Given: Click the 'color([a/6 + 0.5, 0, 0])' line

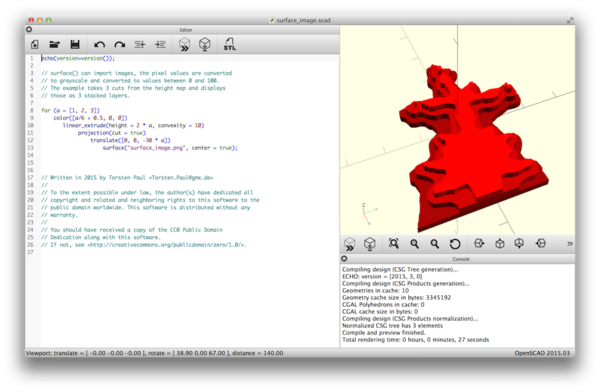Looking at the screenshot, I should point(90,118).
